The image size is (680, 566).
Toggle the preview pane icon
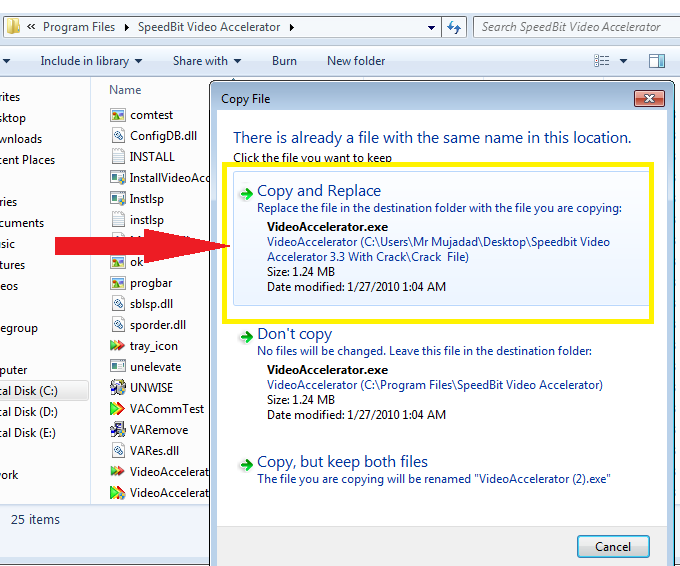[x=657, y=61]
